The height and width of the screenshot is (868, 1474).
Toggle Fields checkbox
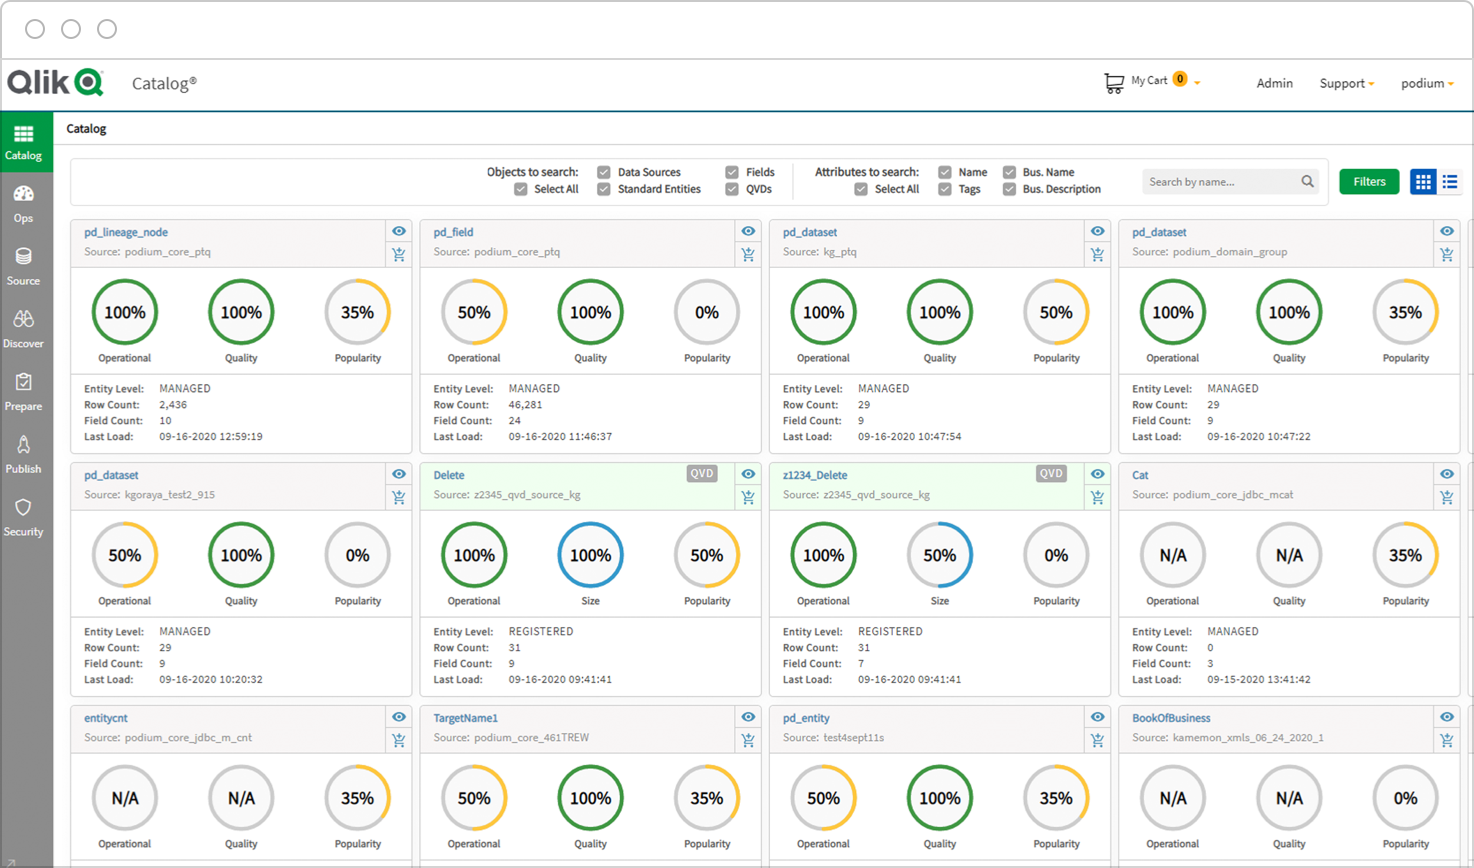click(732, 172)
